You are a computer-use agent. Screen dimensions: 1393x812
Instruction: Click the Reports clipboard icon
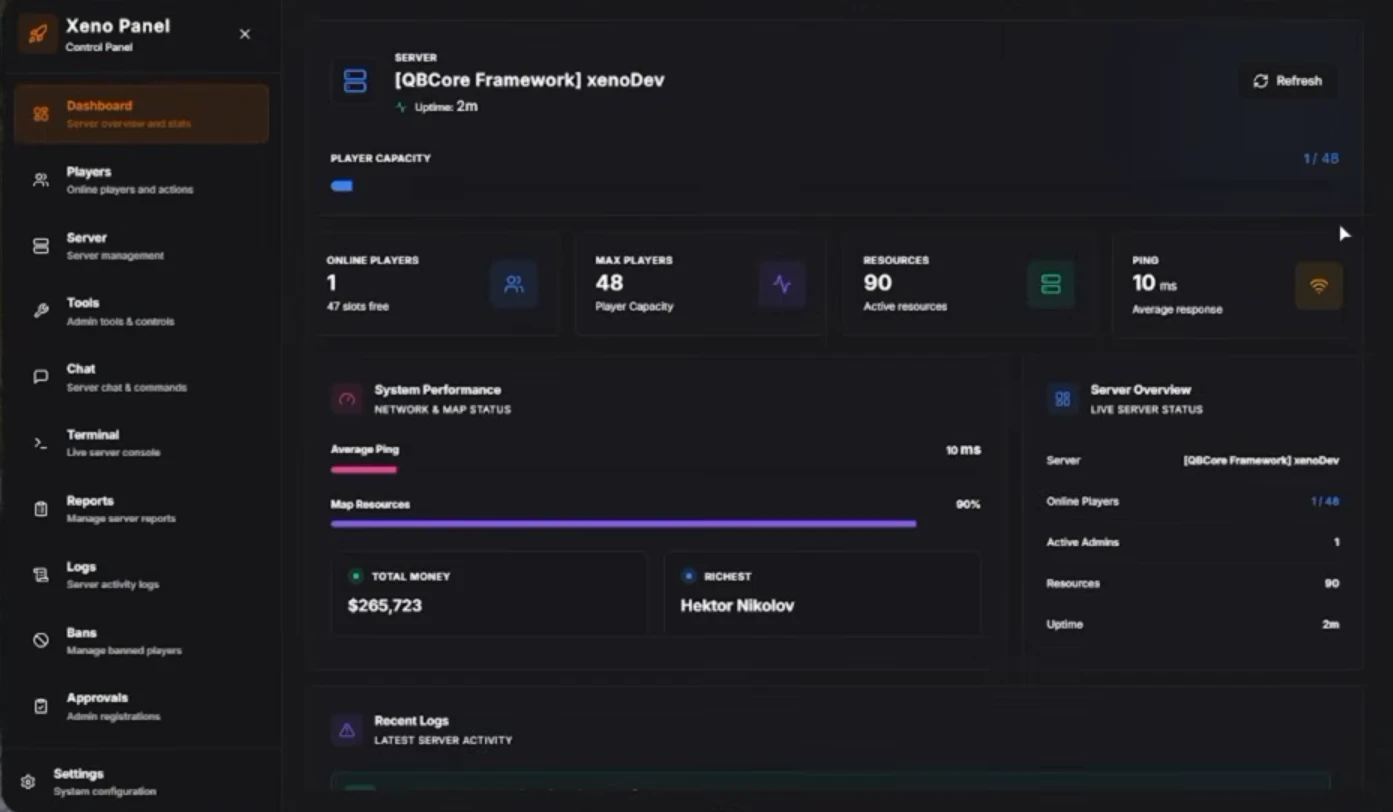[41, 509]
